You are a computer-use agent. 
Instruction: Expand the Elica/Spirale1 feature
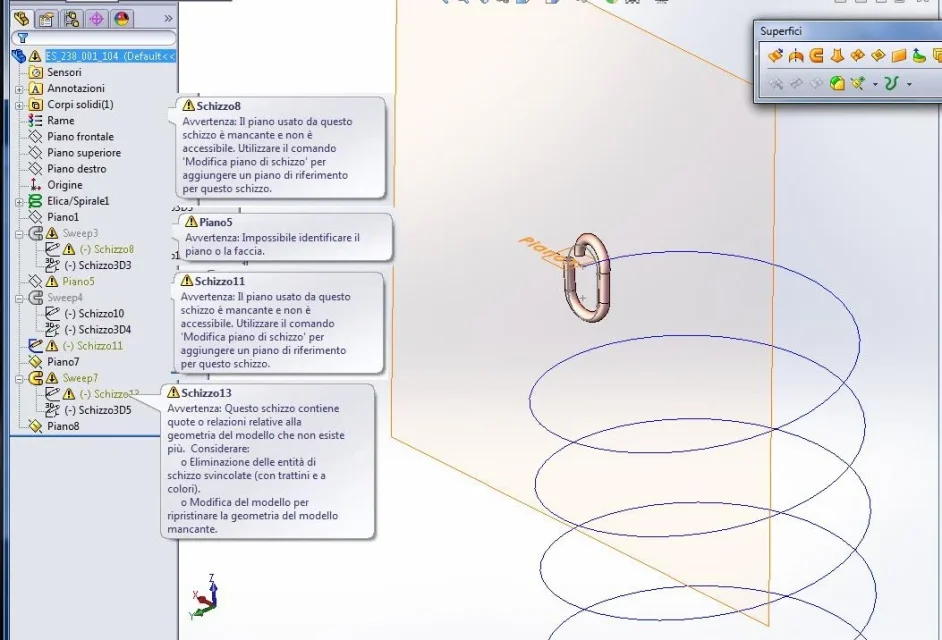[19, 202]
